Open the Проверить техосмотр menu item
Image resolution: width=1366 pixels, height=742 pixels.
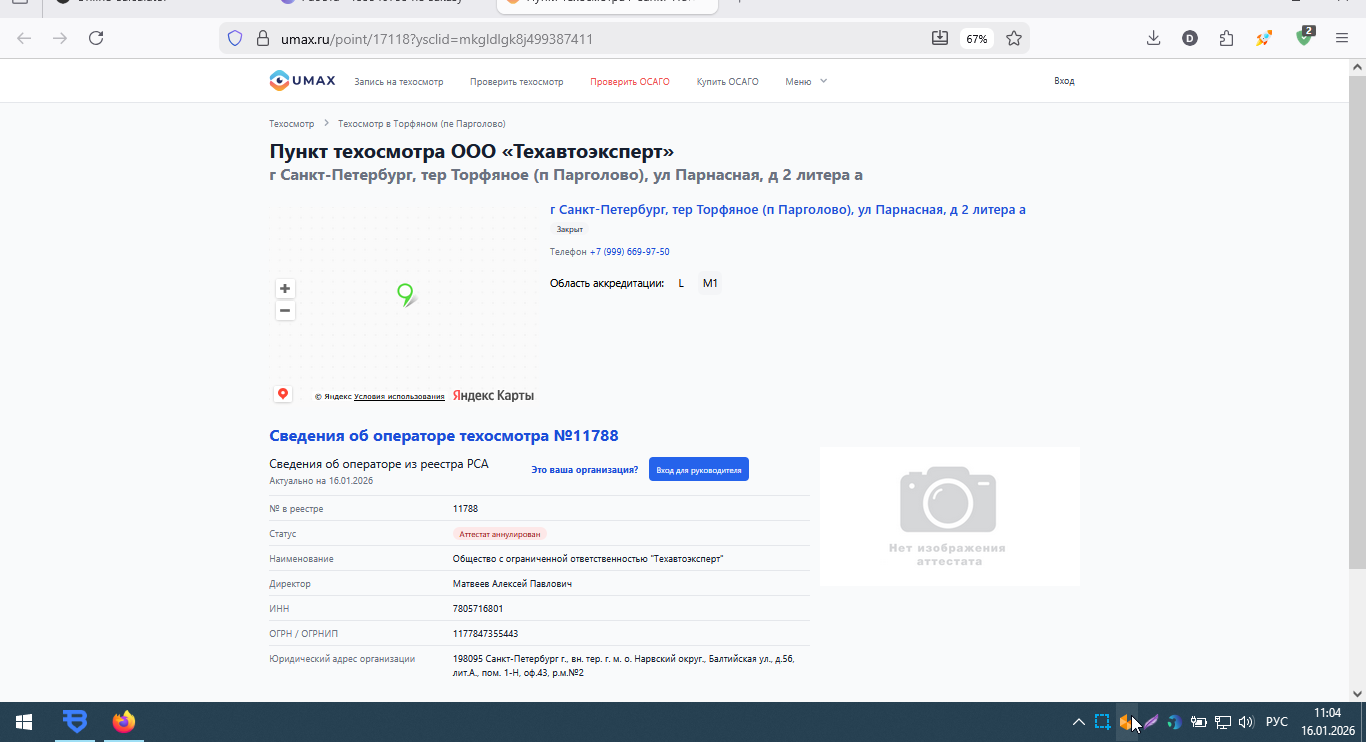[517, 82]
